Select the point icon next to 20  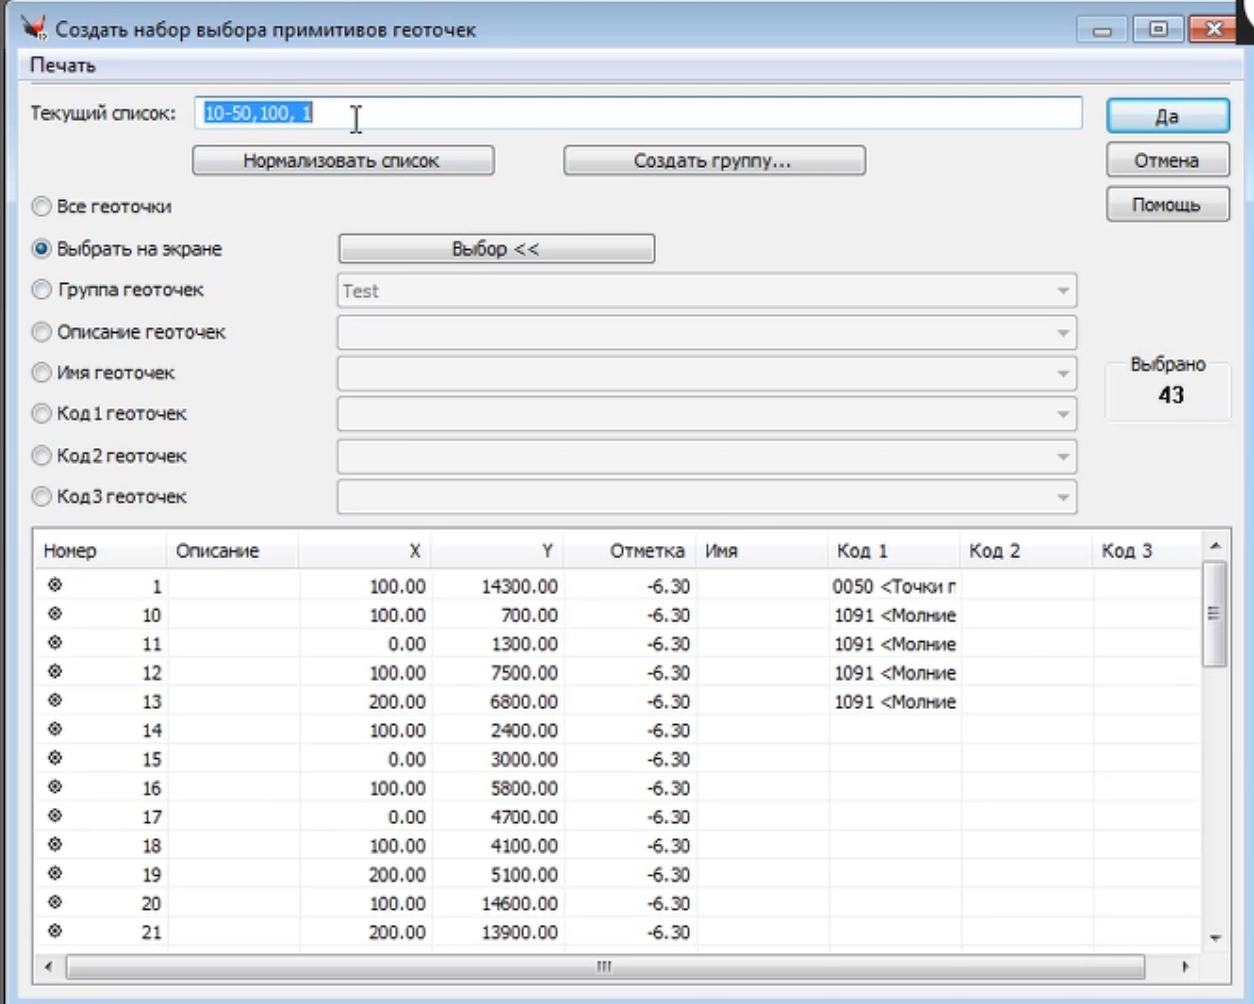click(x=55, y=902)
